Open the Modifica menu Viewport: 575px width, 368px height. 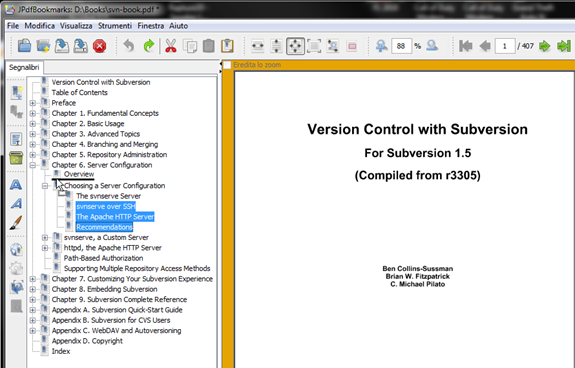(40, 26)
